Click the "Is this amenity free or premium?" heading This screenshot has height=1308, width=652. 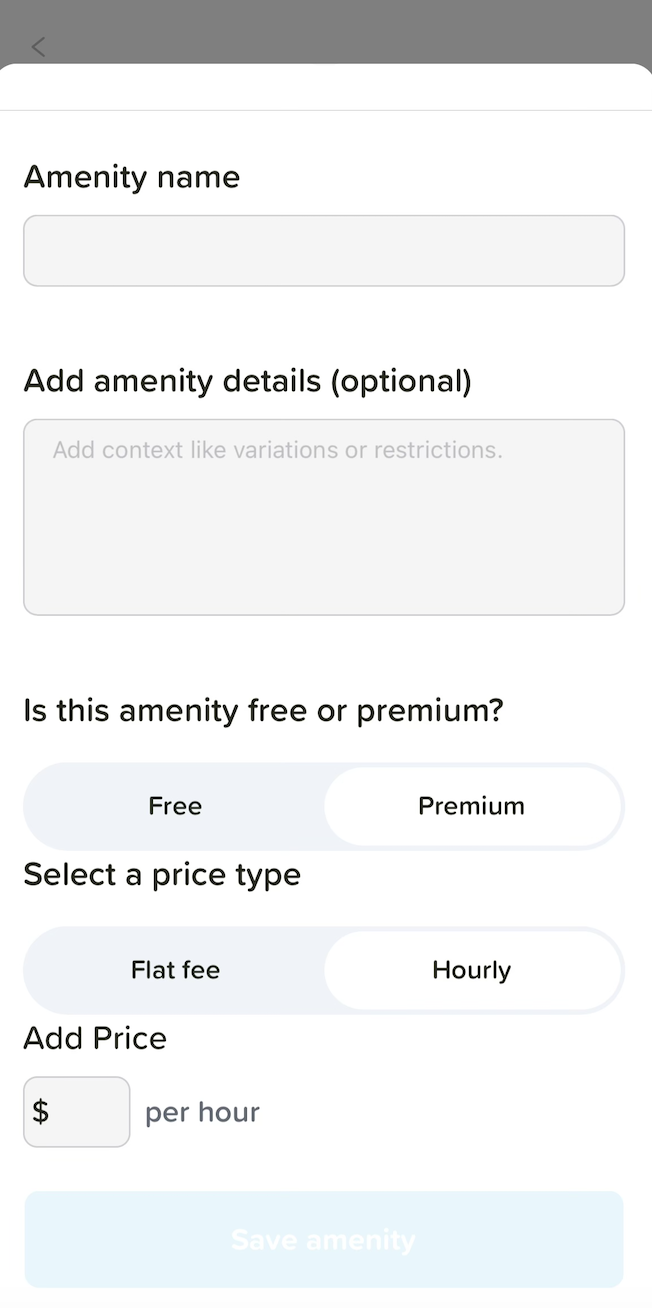point(263,711)
